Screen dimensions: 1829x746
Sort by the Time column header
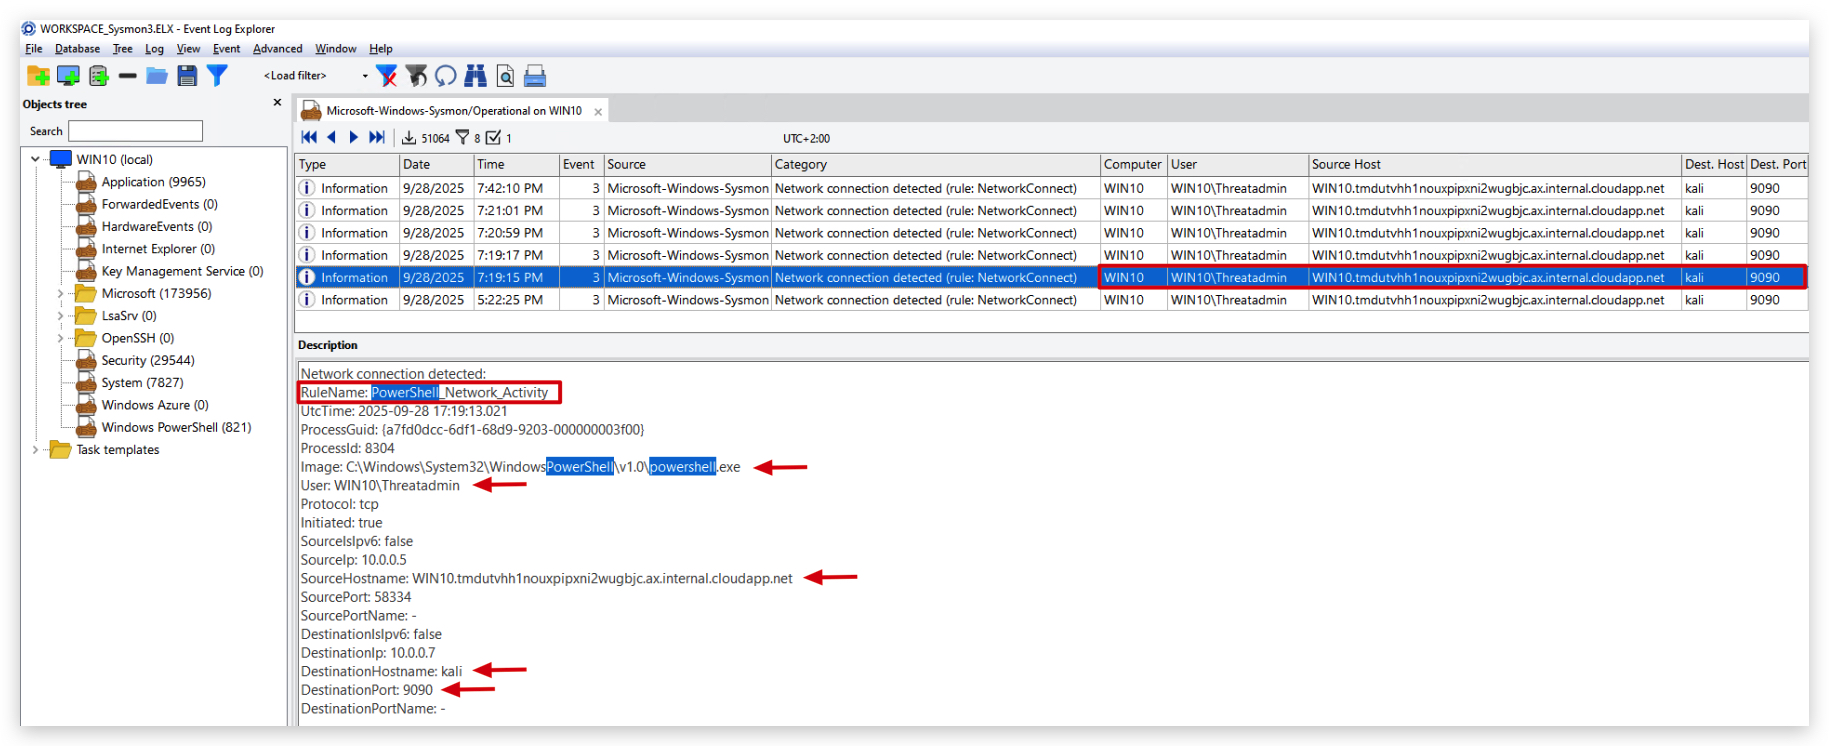tap(515, 165)
